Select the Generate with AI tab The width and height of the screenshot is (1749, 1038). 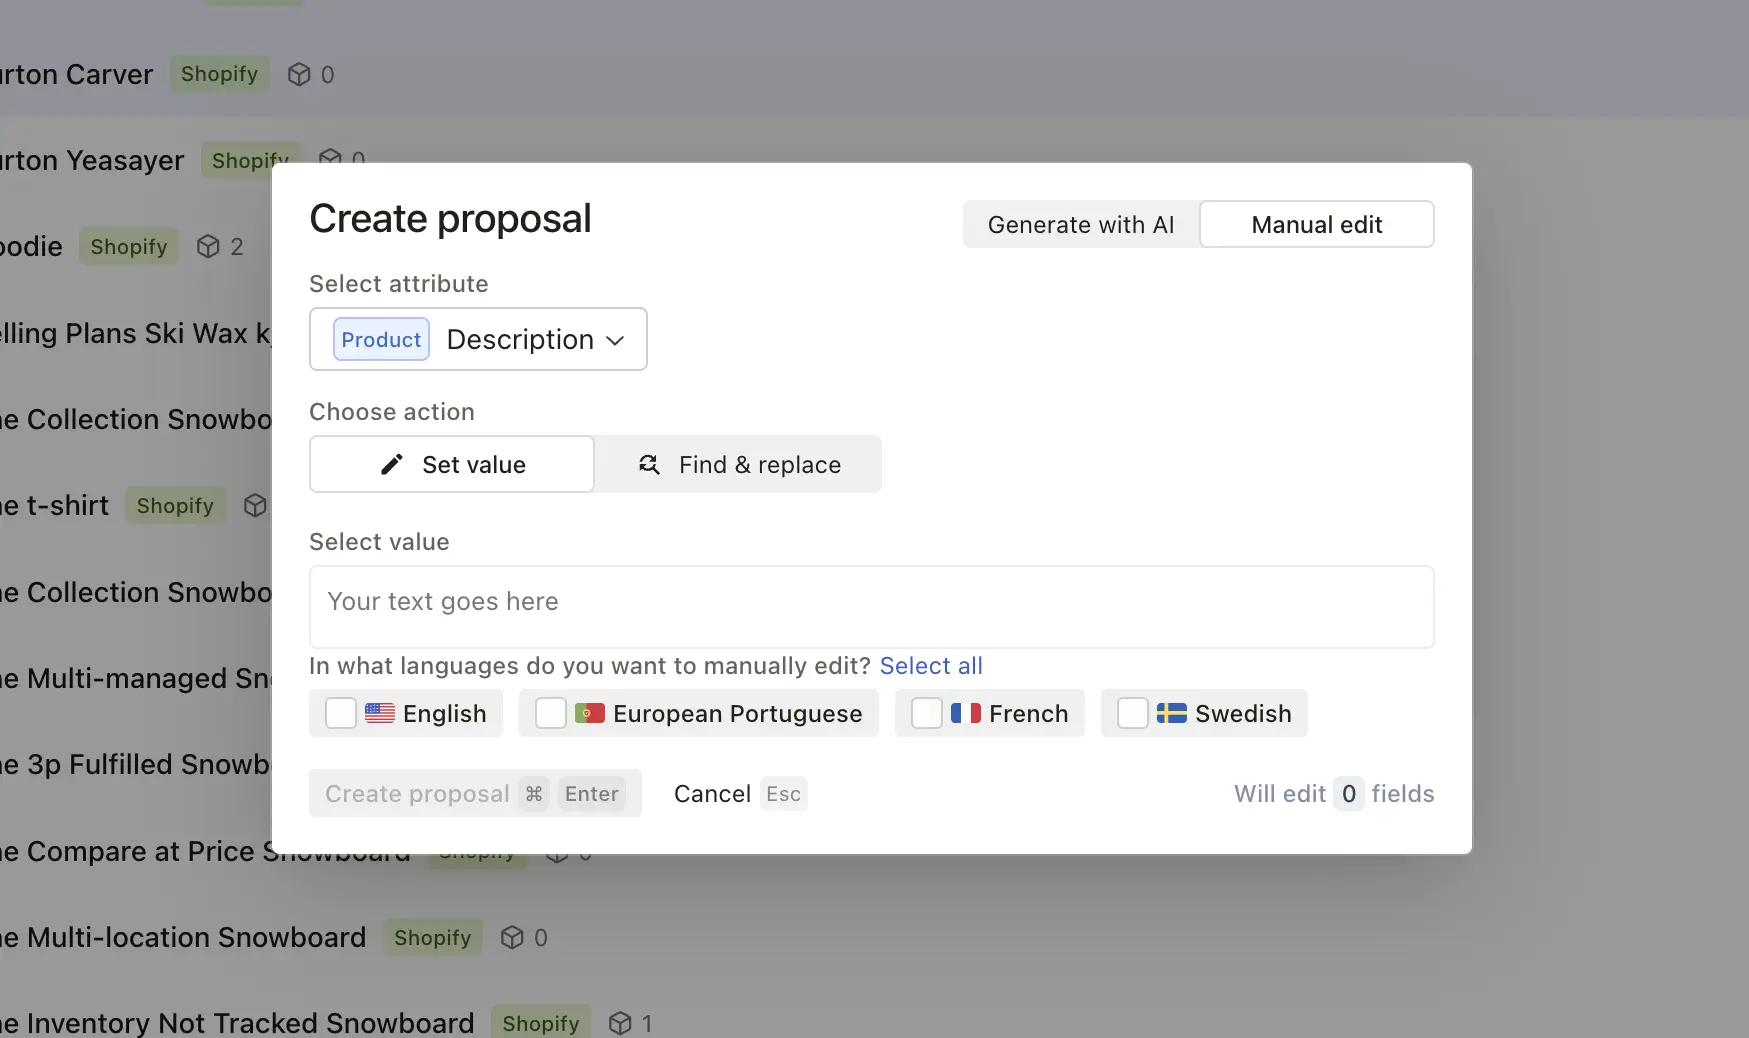[x=1080, y=224]
